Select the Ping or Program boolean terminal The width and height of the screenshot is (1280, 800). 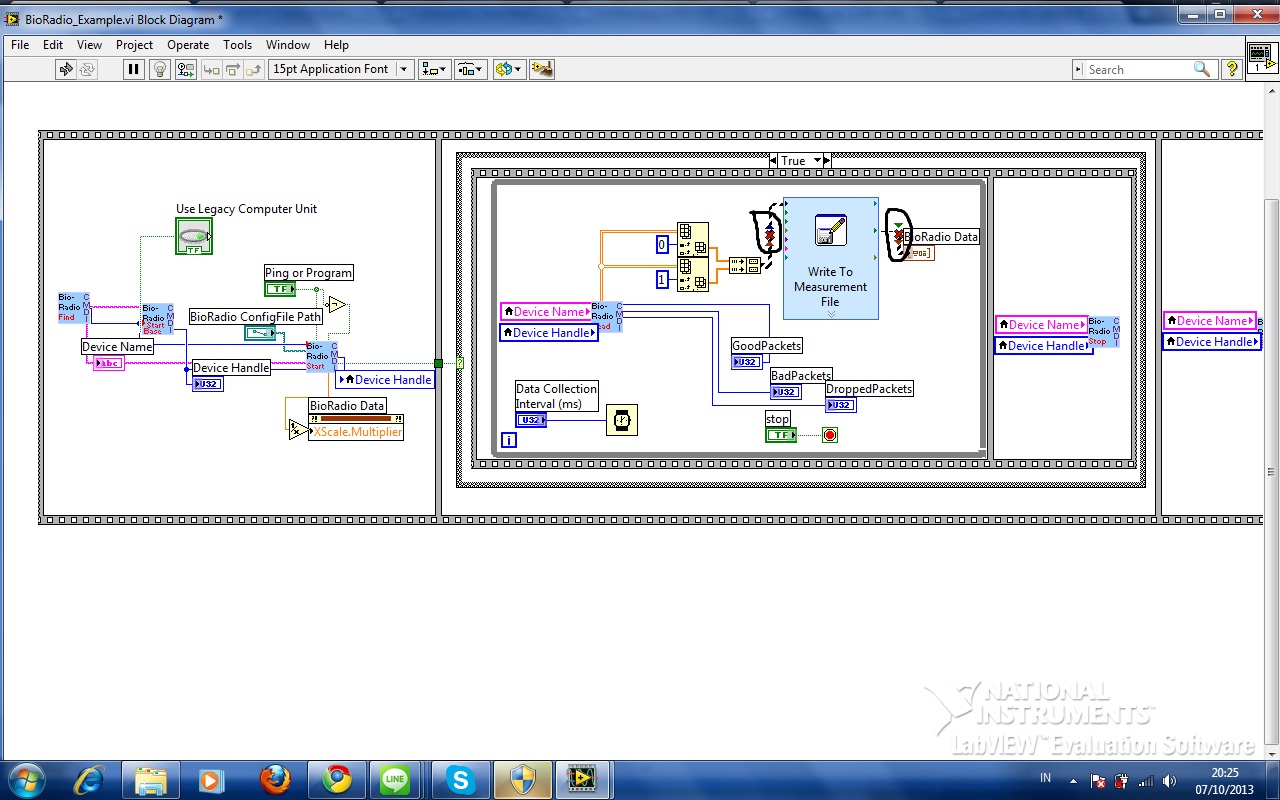click(279, 289)
